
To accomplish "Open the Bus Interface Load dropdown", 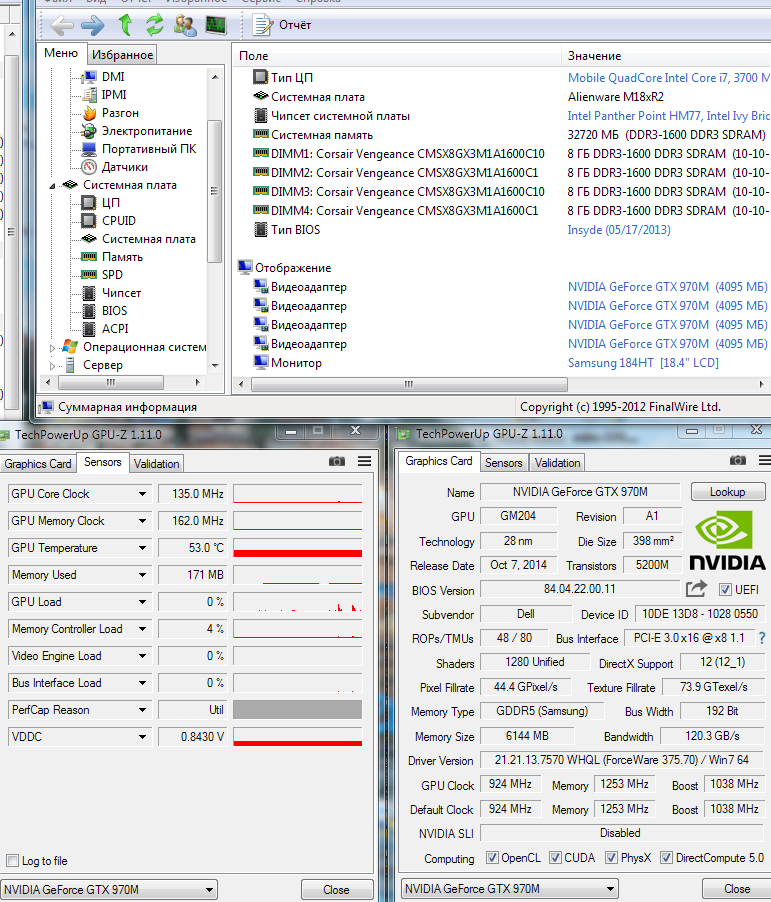I will click(x=142, y=683).
